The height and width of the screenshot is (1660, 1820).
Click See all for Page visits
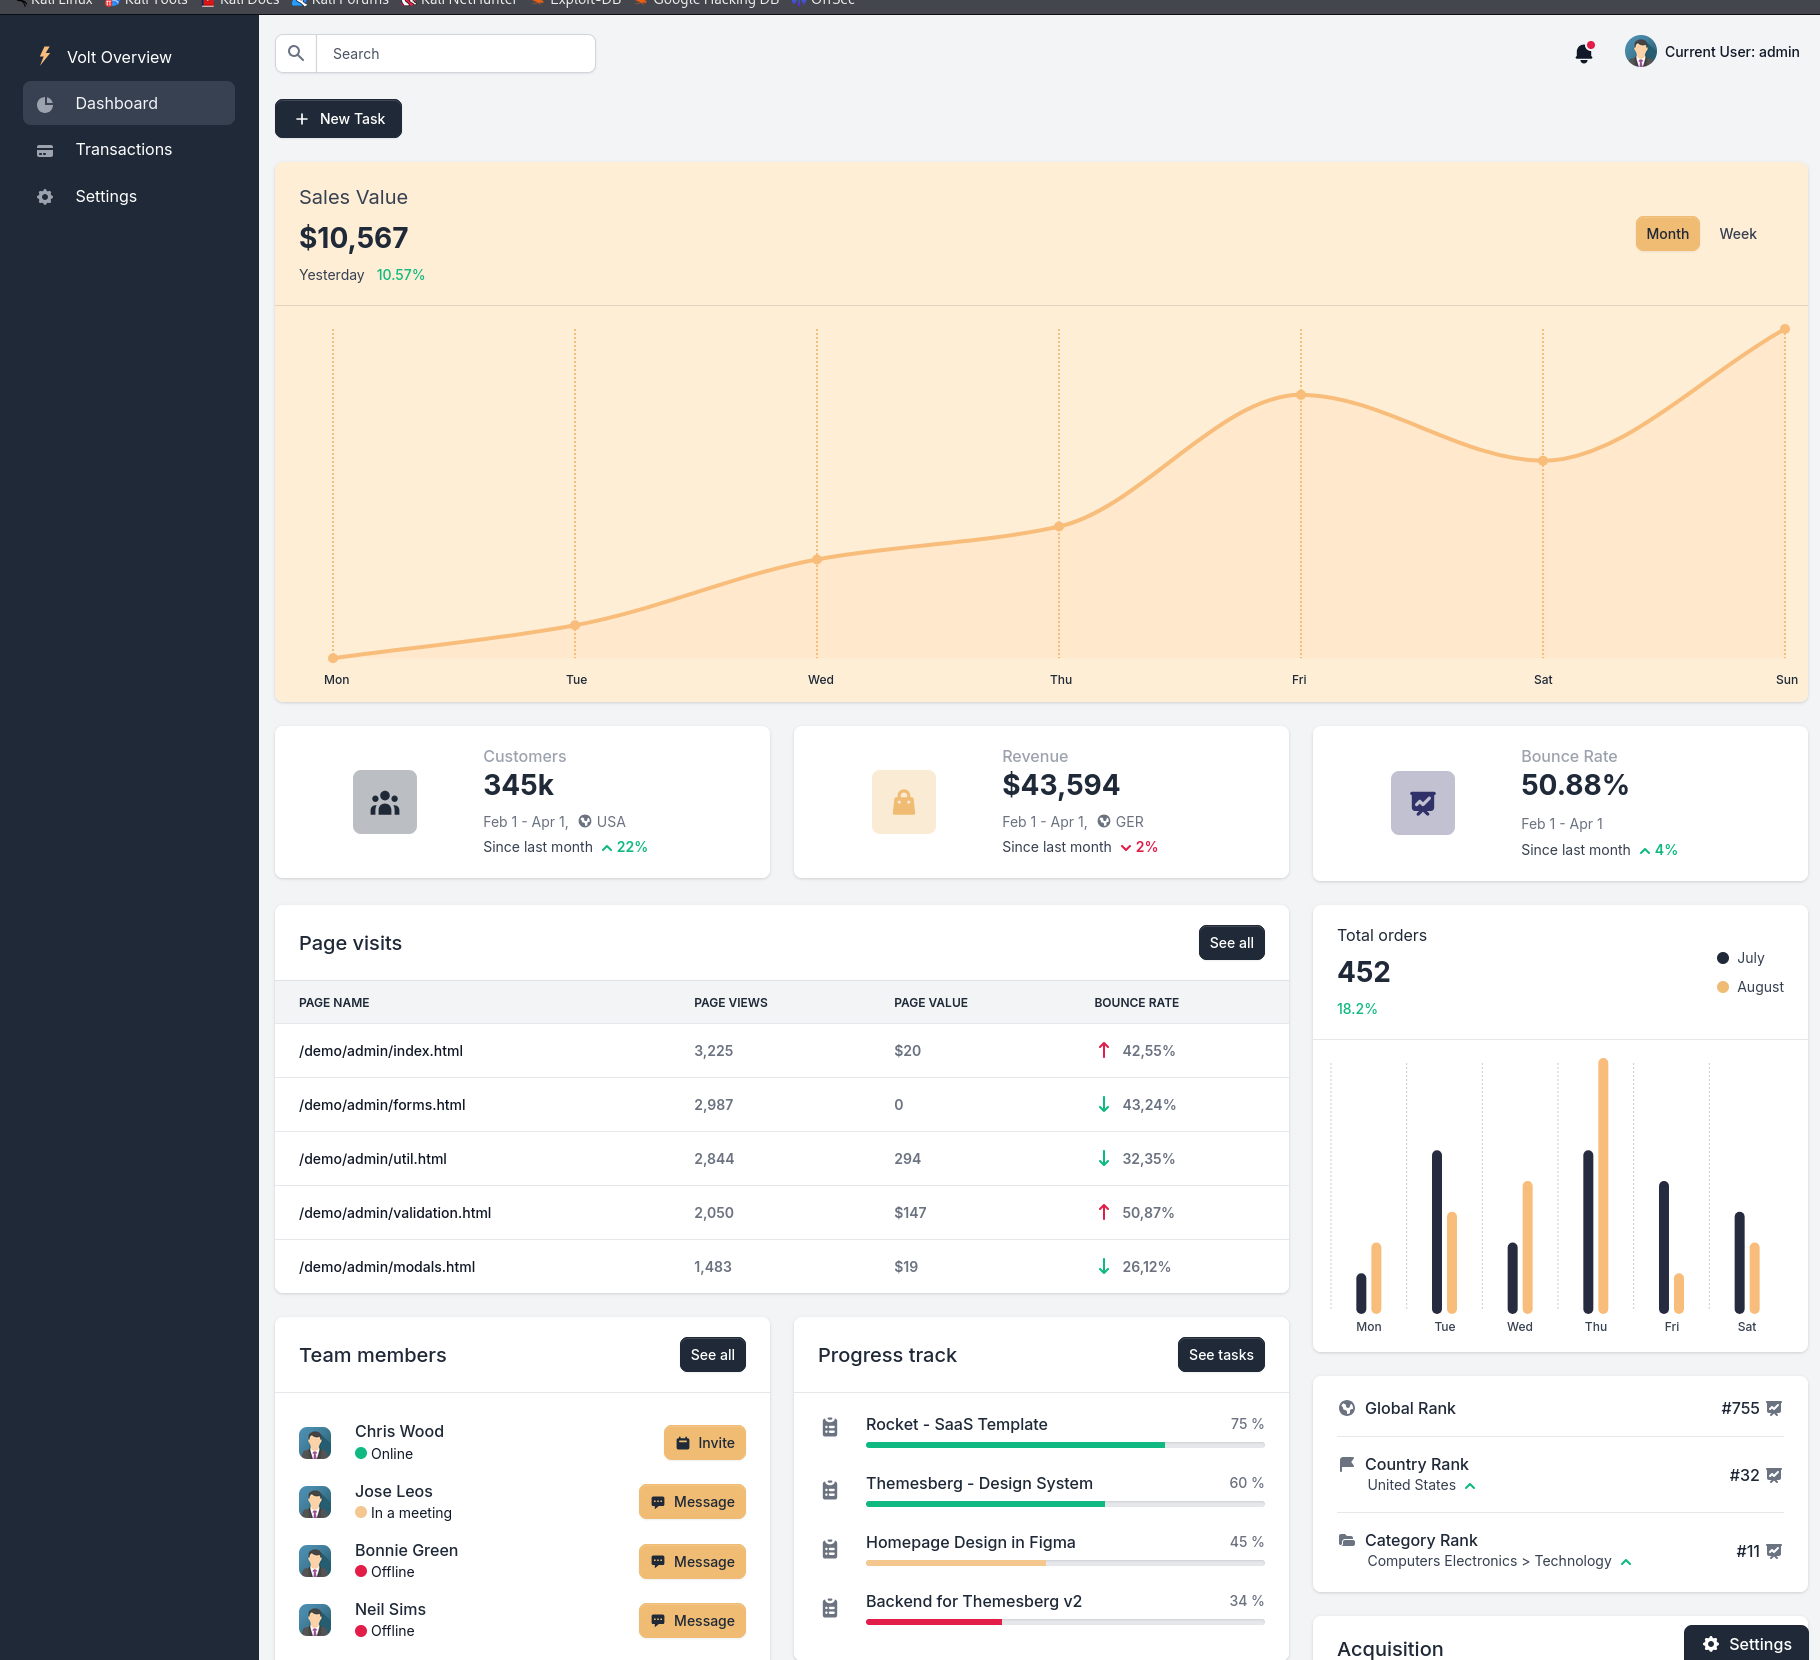(x=1231, y=943)
